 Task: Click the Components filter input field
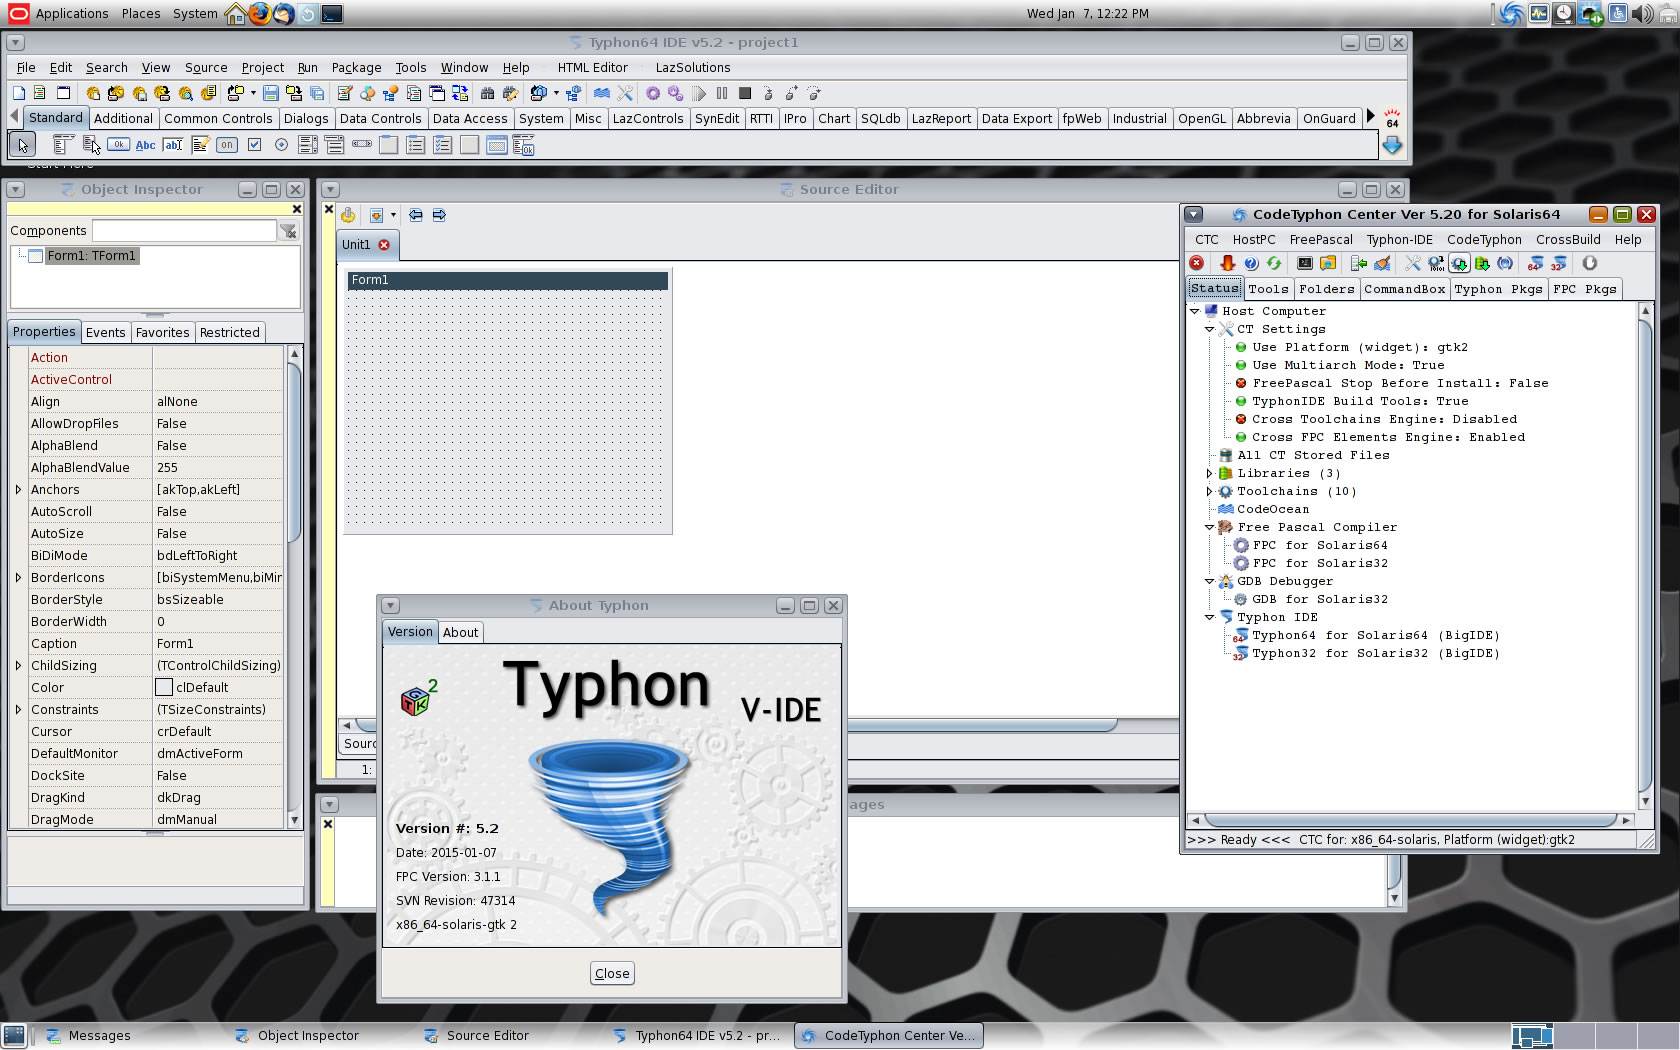(184, 231)
